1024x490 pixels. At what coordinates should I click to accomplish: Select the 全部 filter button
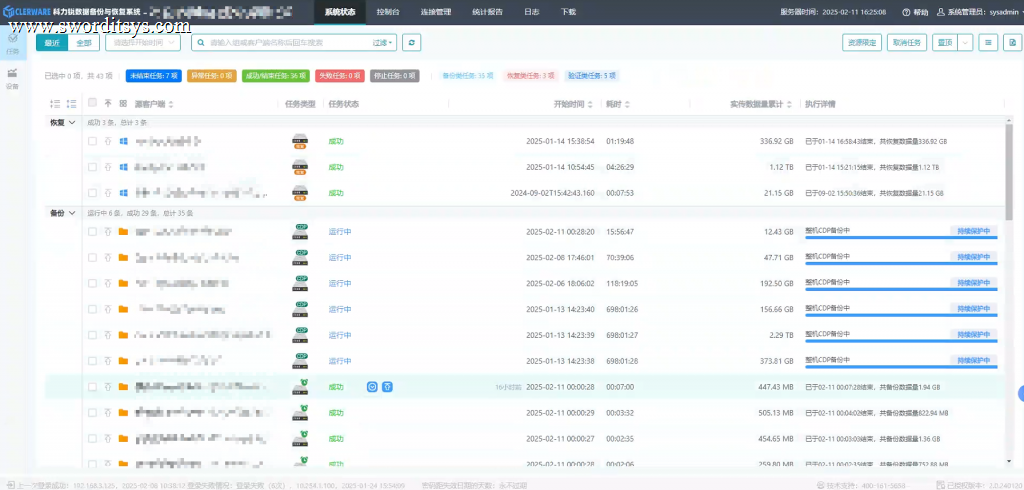pos(84,42)
